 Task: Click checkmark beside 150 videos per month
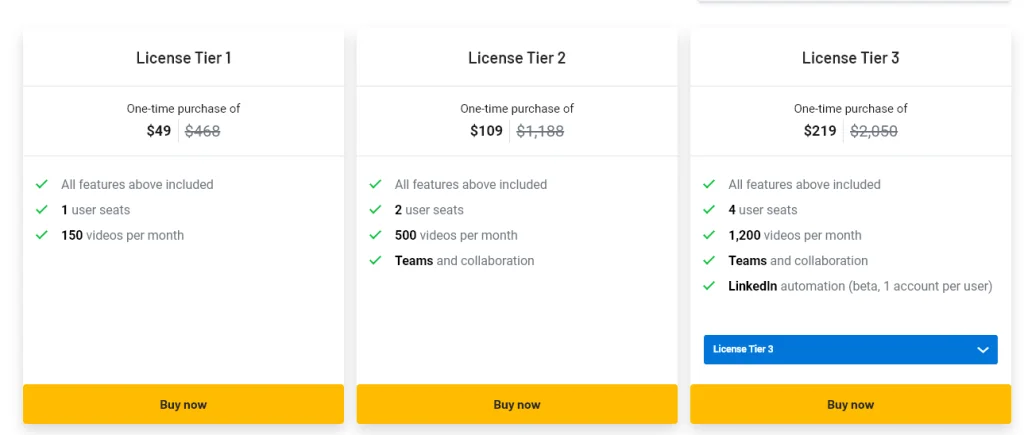[42, 235]
